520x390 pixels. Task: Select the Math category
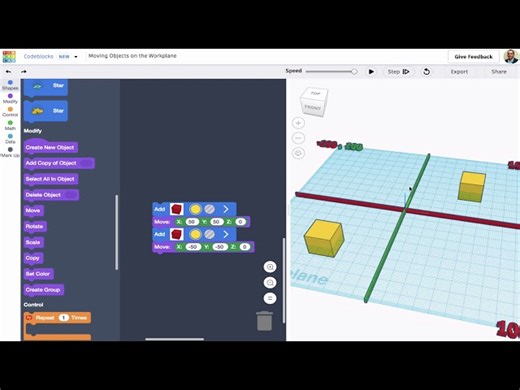tap(10, 125)
